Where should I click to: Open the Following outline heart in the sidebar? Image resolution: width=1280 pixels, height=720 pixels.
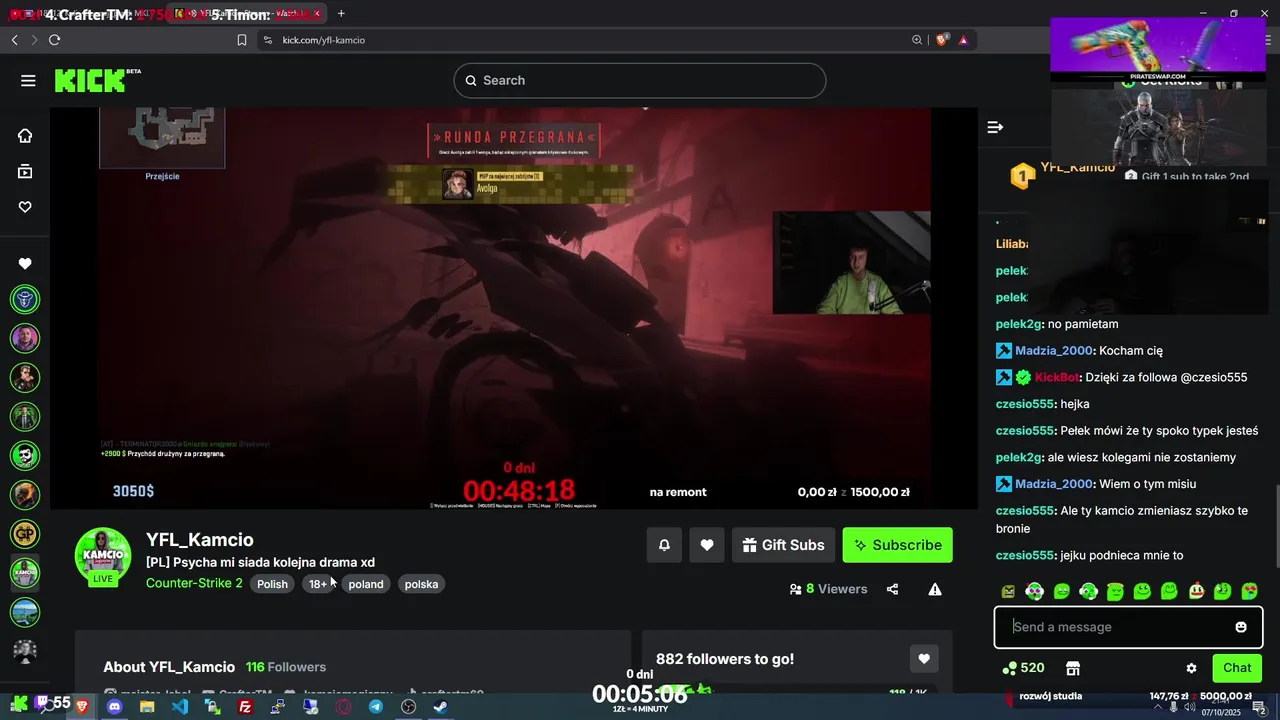25,207
